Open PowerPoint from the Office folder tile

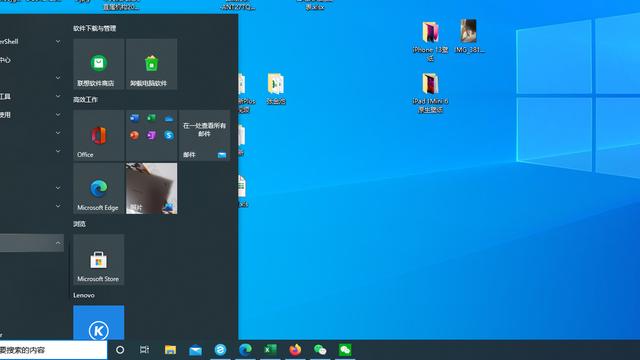click(134, 135)
